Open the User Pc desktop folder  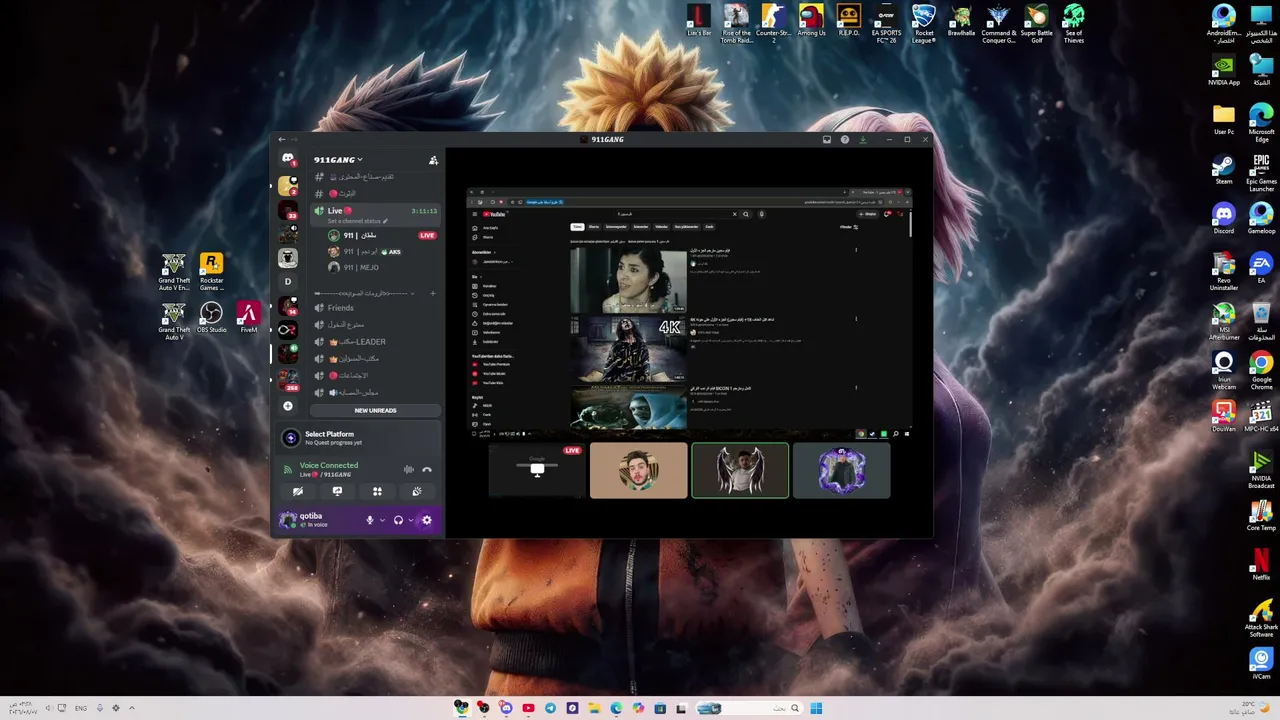pos(1224,120)
